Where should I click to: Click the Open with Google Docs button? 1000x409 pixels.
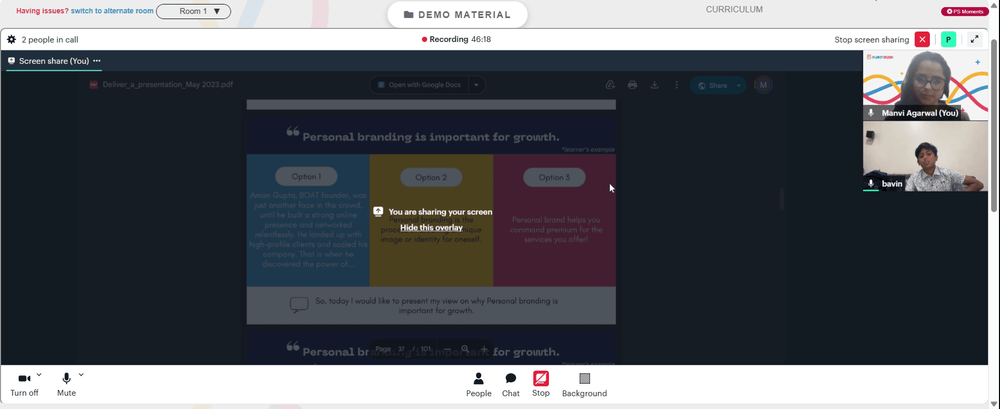[419, 85]
